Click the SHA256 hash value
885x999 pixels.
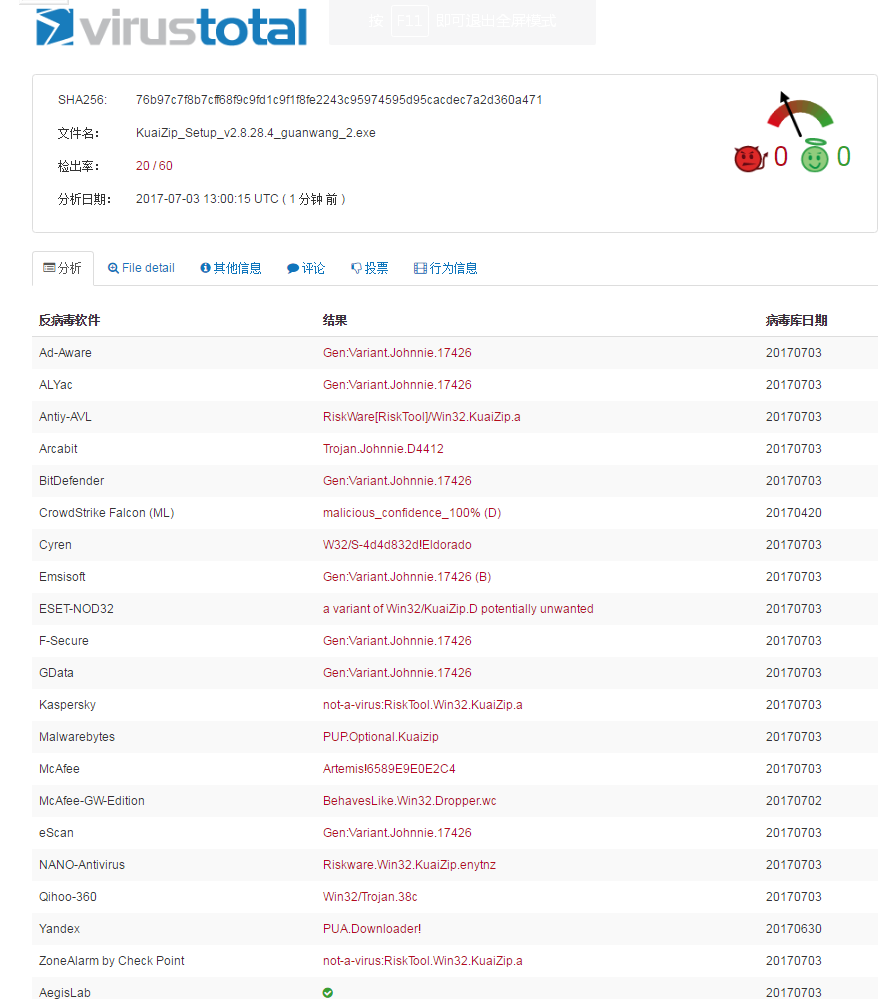point(339,100)
